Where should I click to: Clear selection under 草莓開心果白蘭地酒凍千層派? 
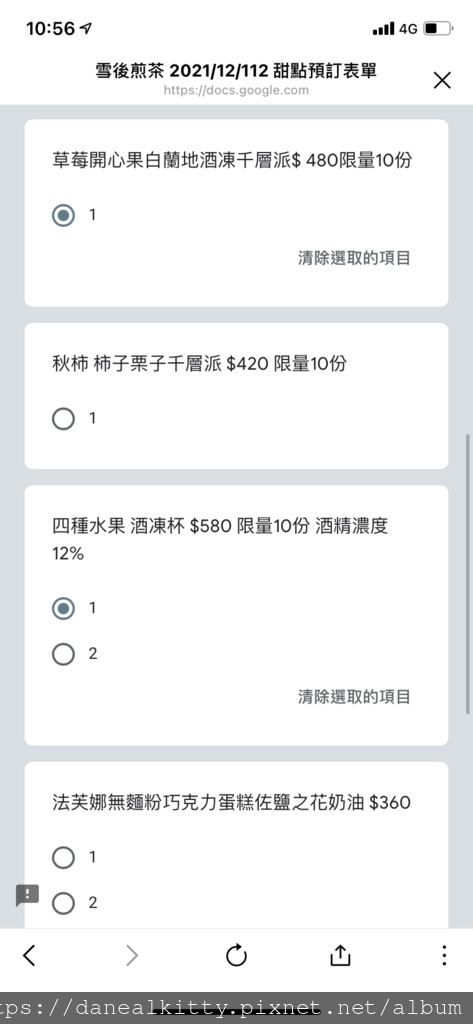pos(354,258)
